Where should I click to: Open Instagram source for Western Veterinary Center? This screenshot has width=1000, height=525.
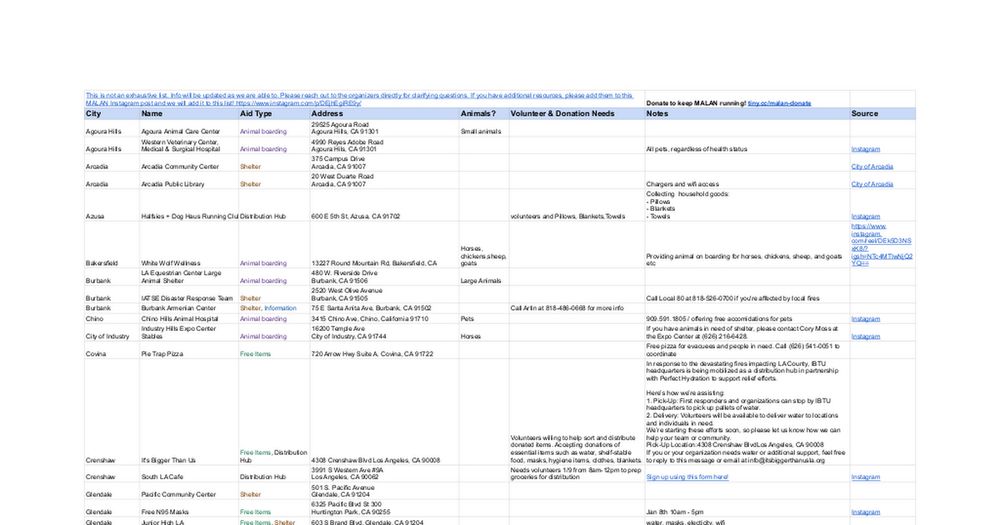click(865, 149)
